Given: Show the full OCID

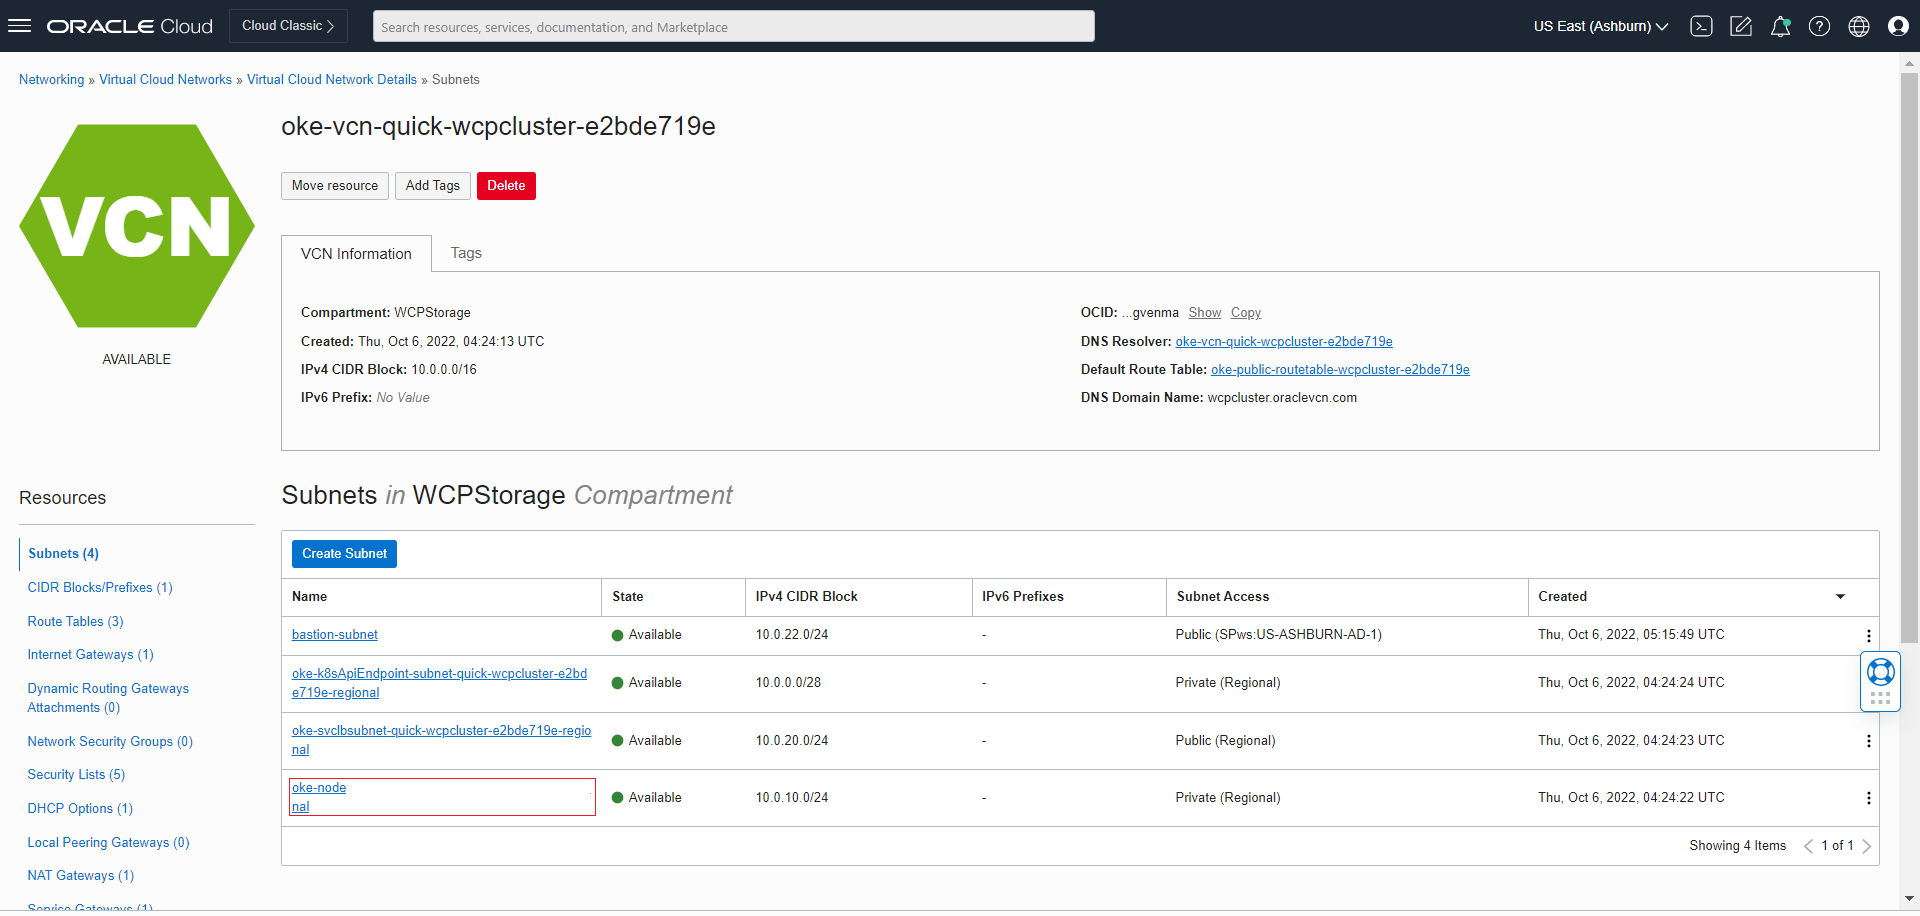Looking at the screenshot, I should (1204, 313).
